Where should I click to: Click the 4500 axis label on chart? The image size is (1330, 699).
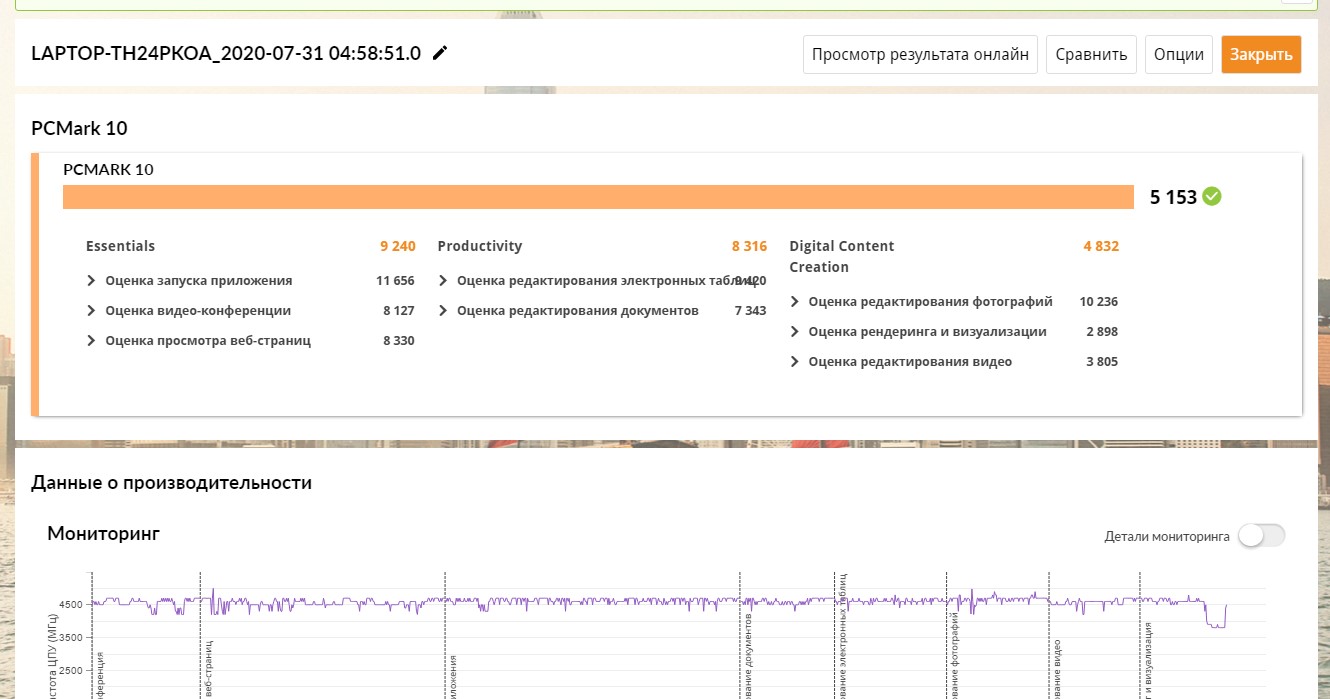[x=71, y=605]
